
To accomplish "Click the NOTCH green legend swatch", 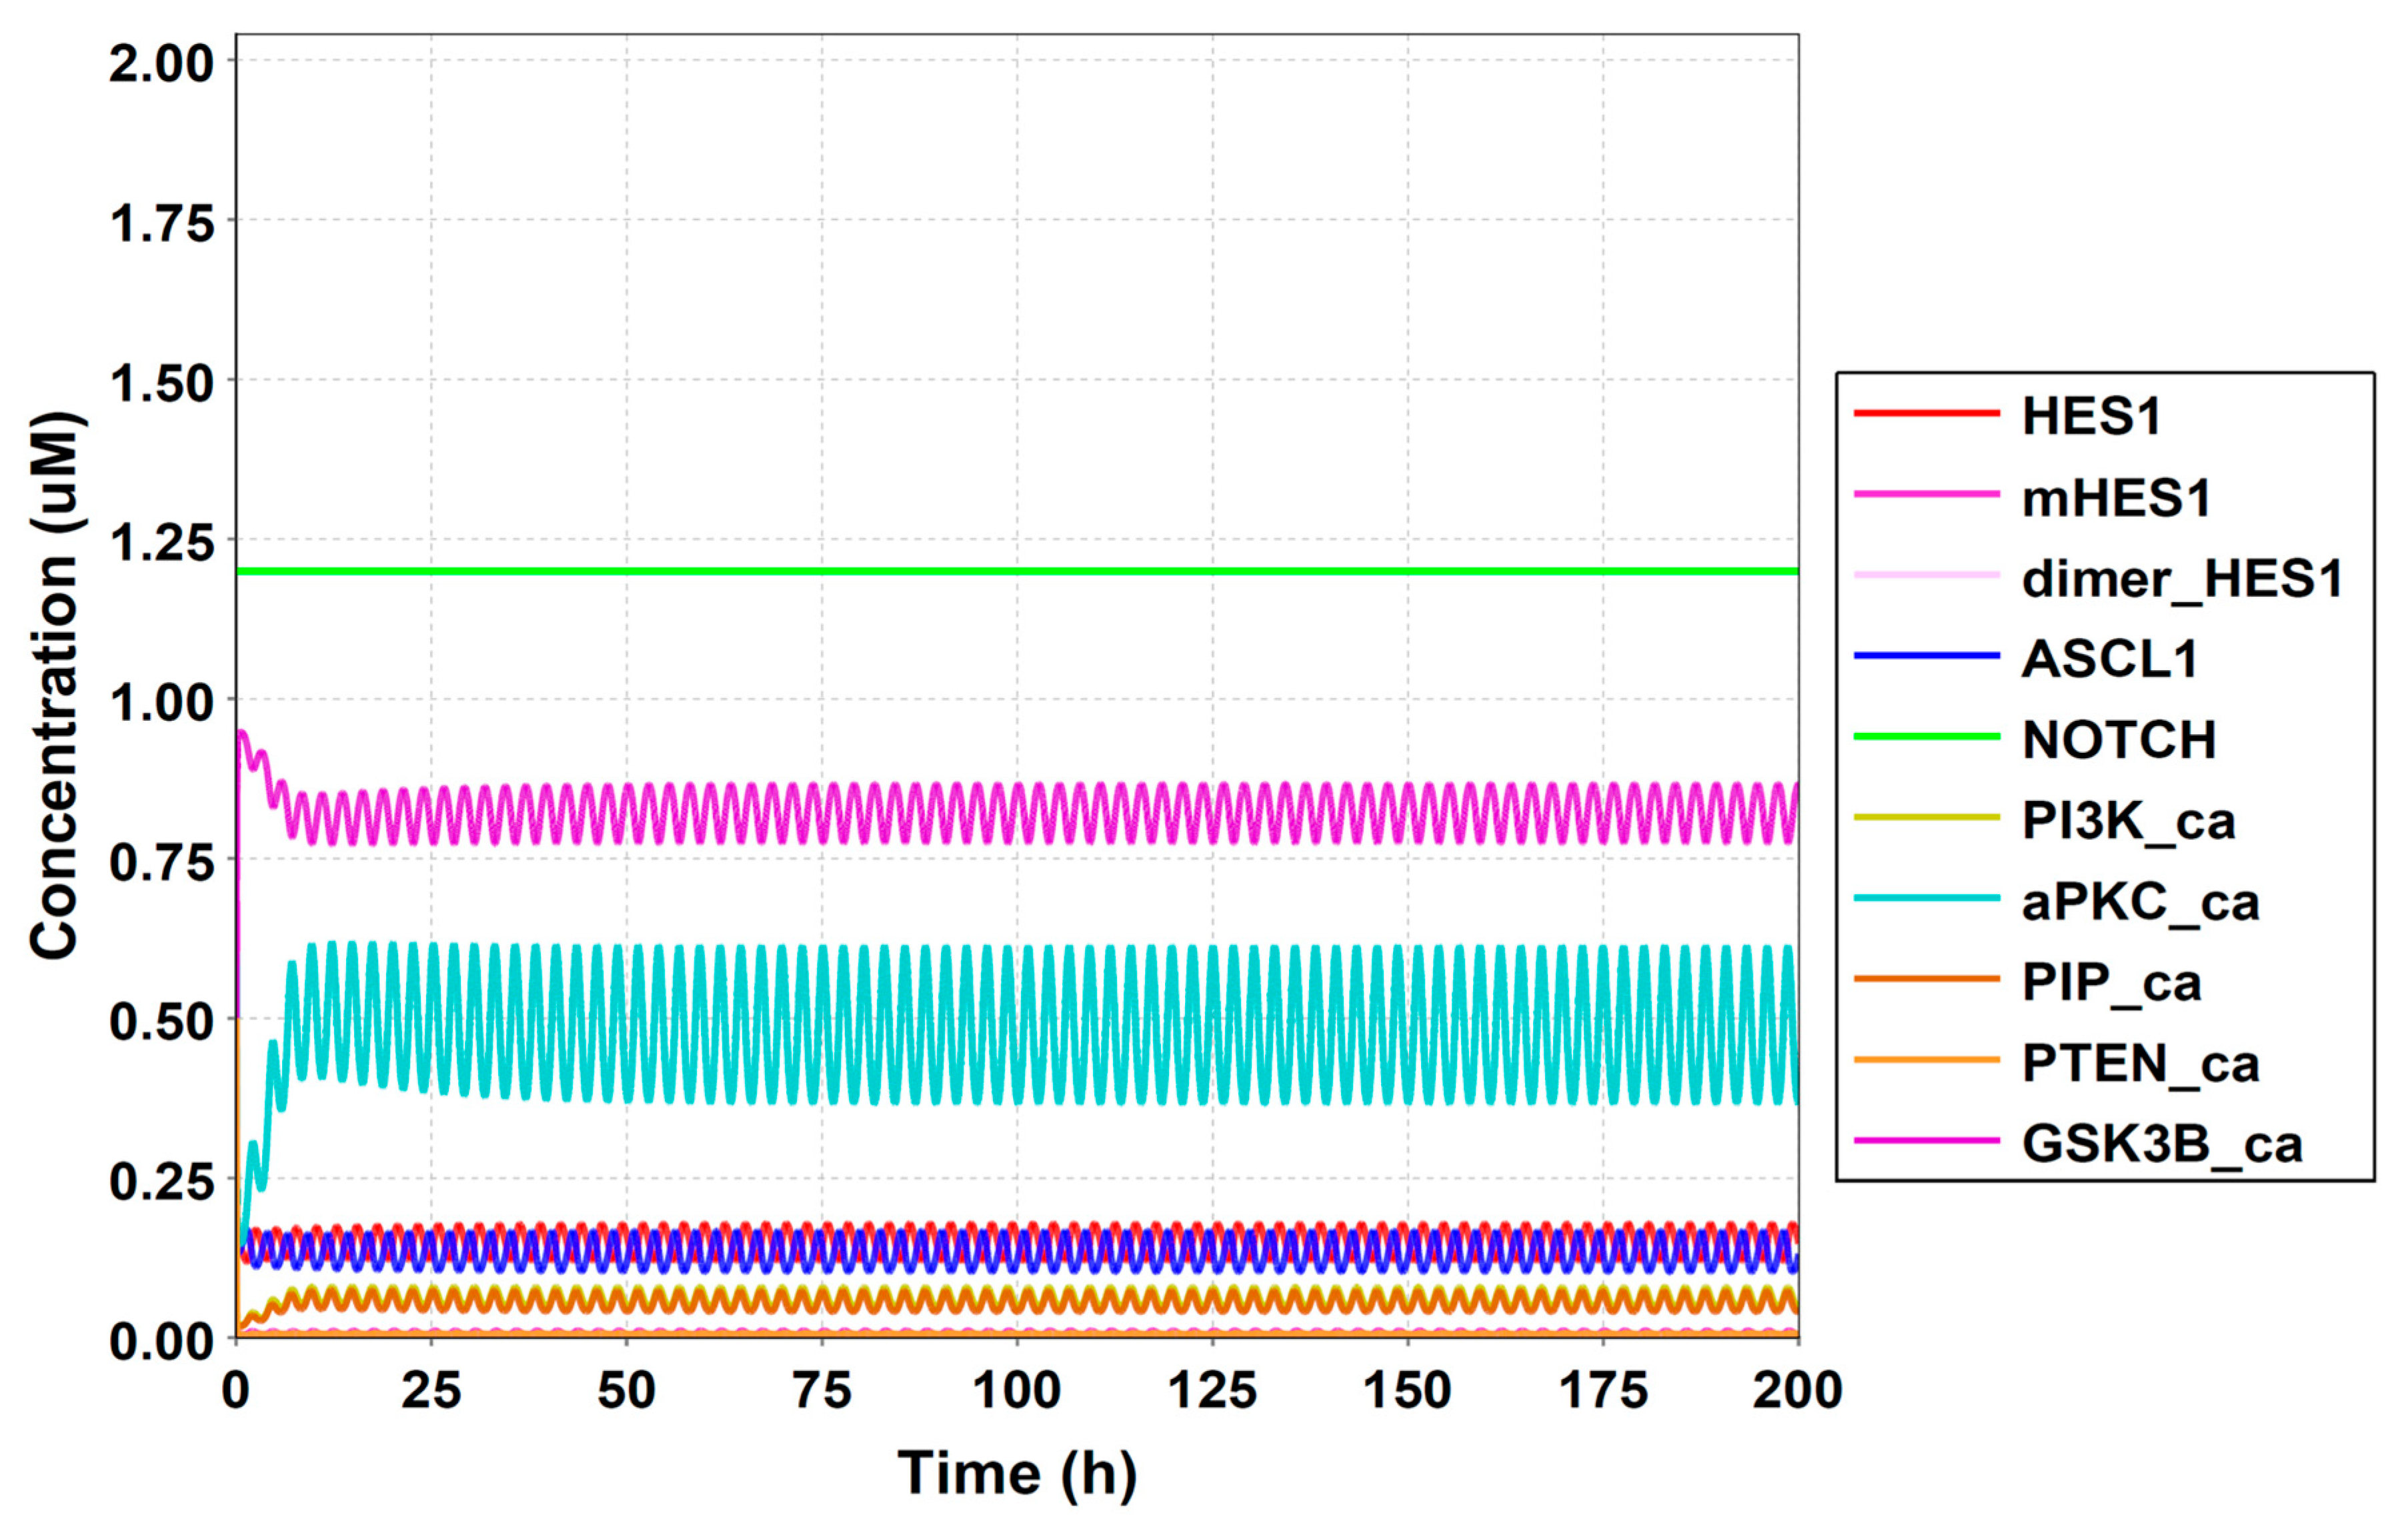I will [x=1926, y=737].
